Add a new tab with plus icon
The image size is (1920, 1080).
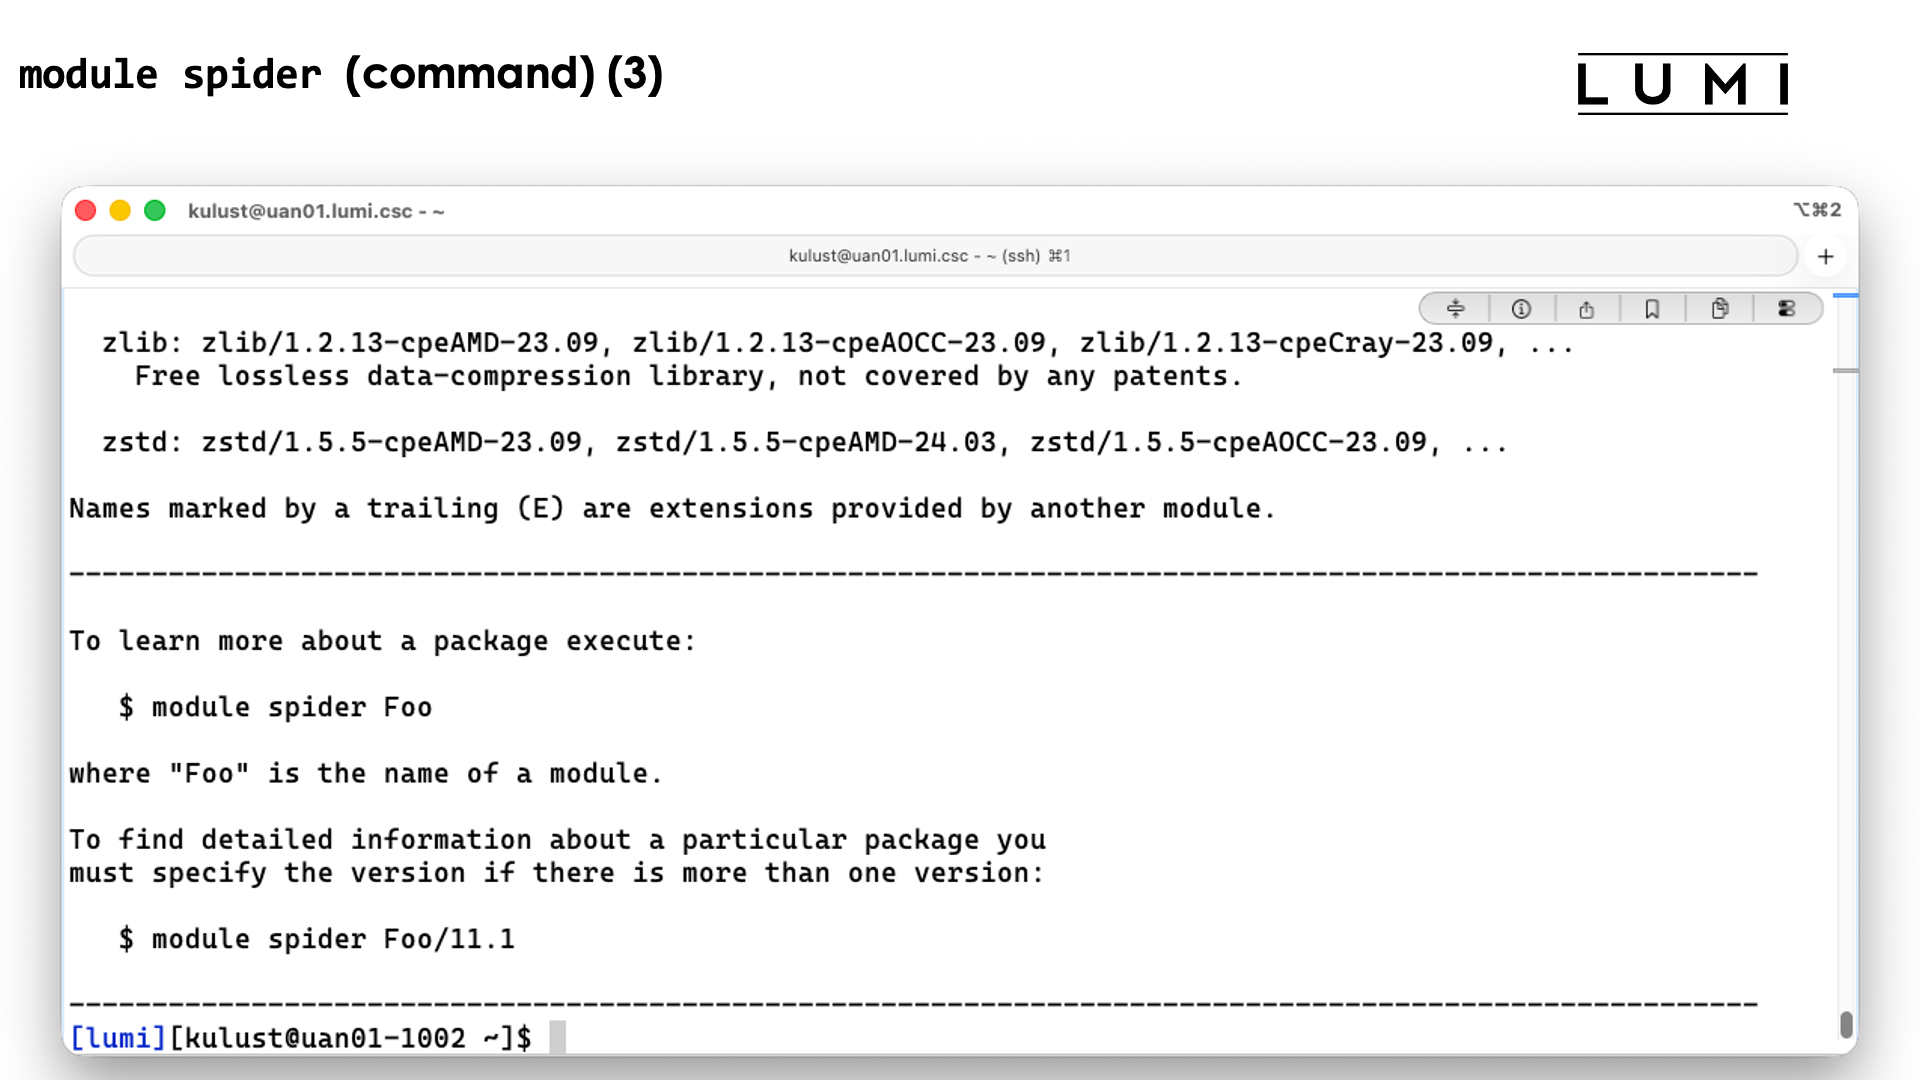[1826, 257]
